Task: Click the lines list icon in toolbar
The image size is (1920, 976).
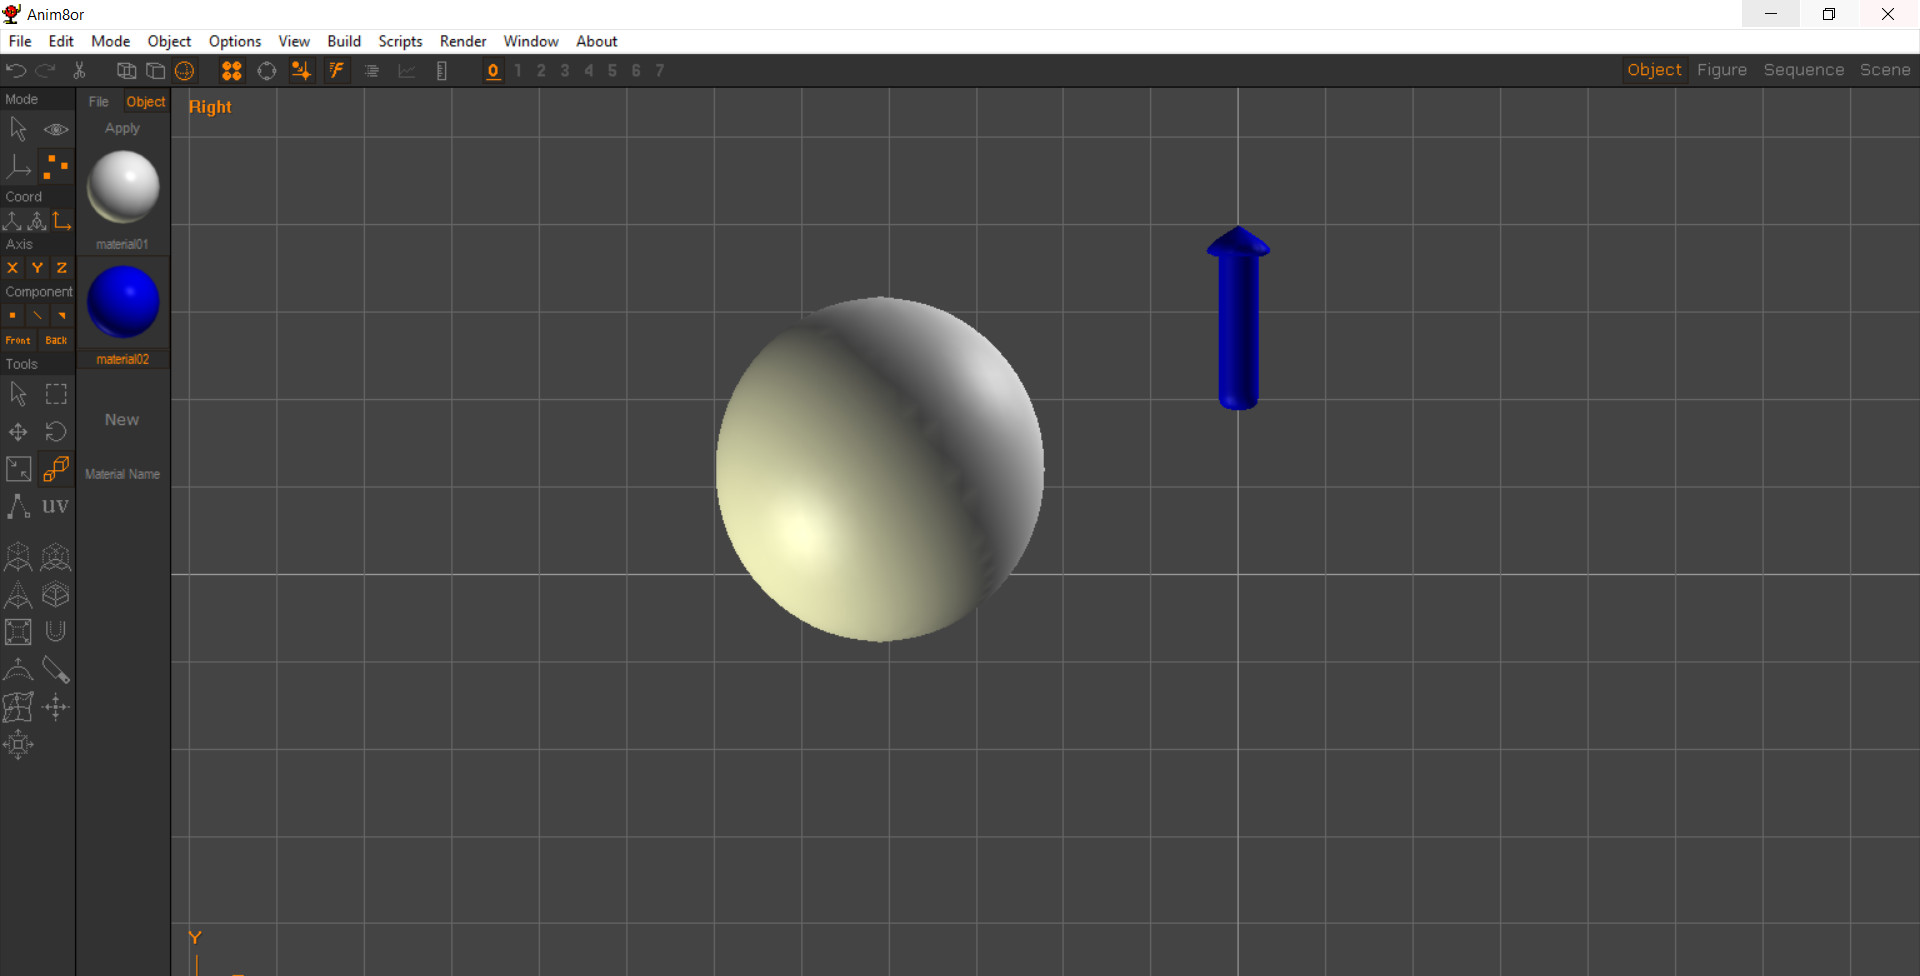Action: click(x=372, y=70)
